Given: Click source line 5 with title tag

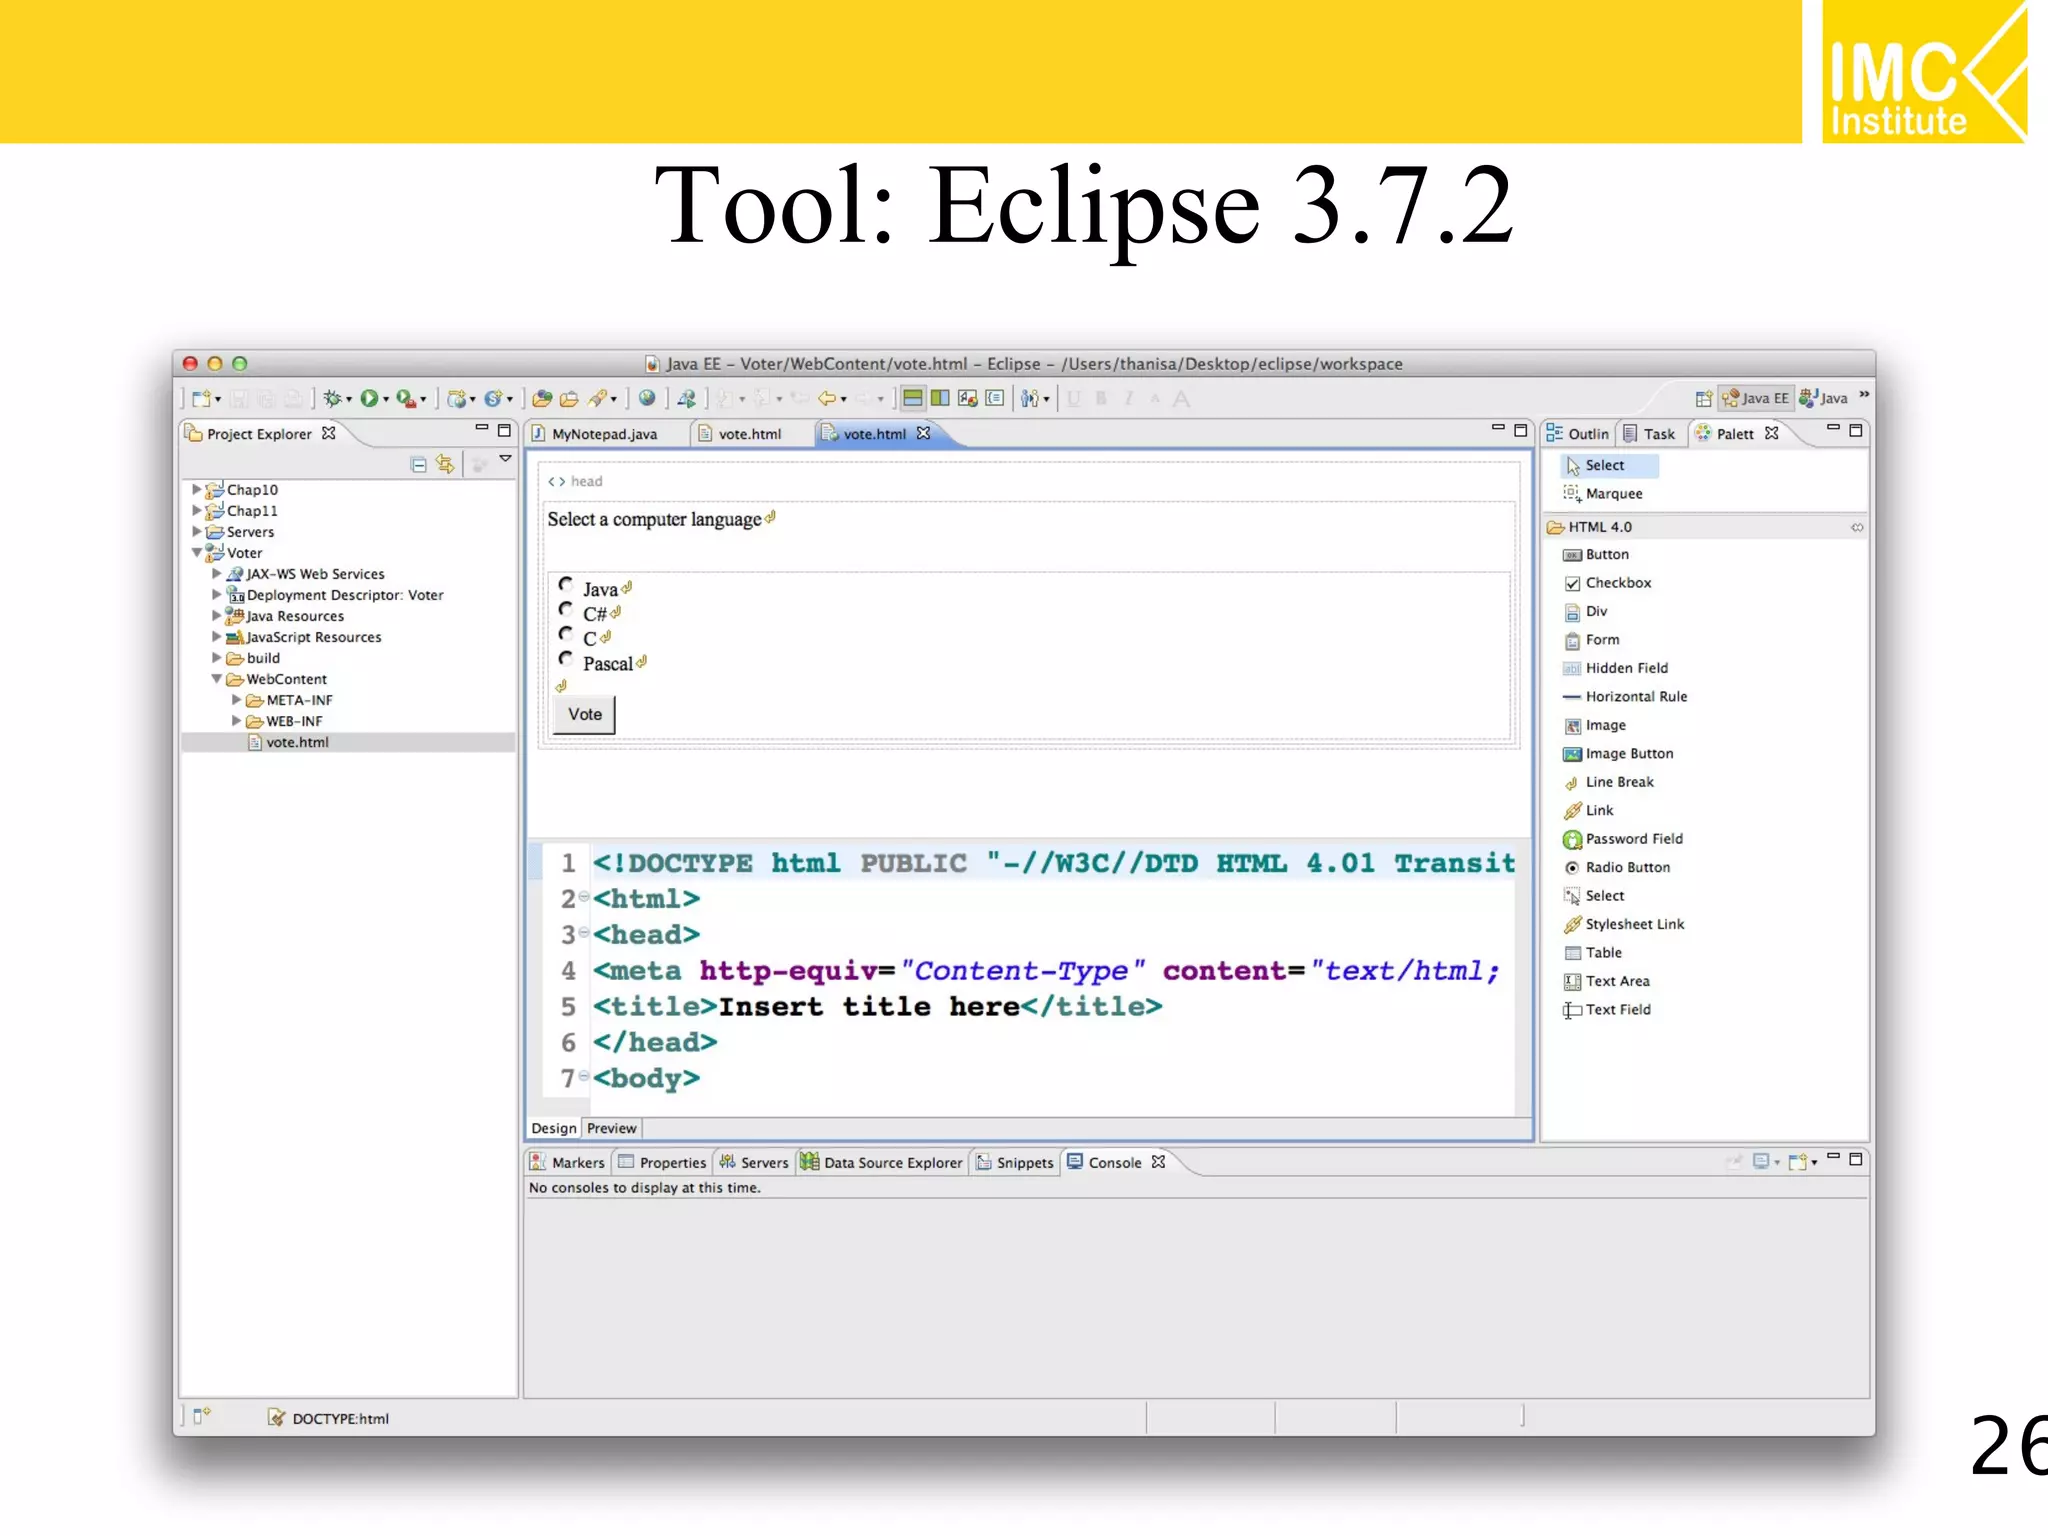Looking at the screenshot, I should tap(878, 1006).
